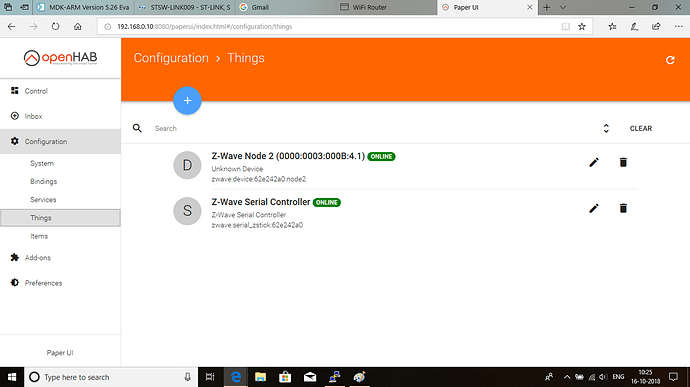
Task: Open File Explorer from the taskbar
Action: click(x=260, y=377)
